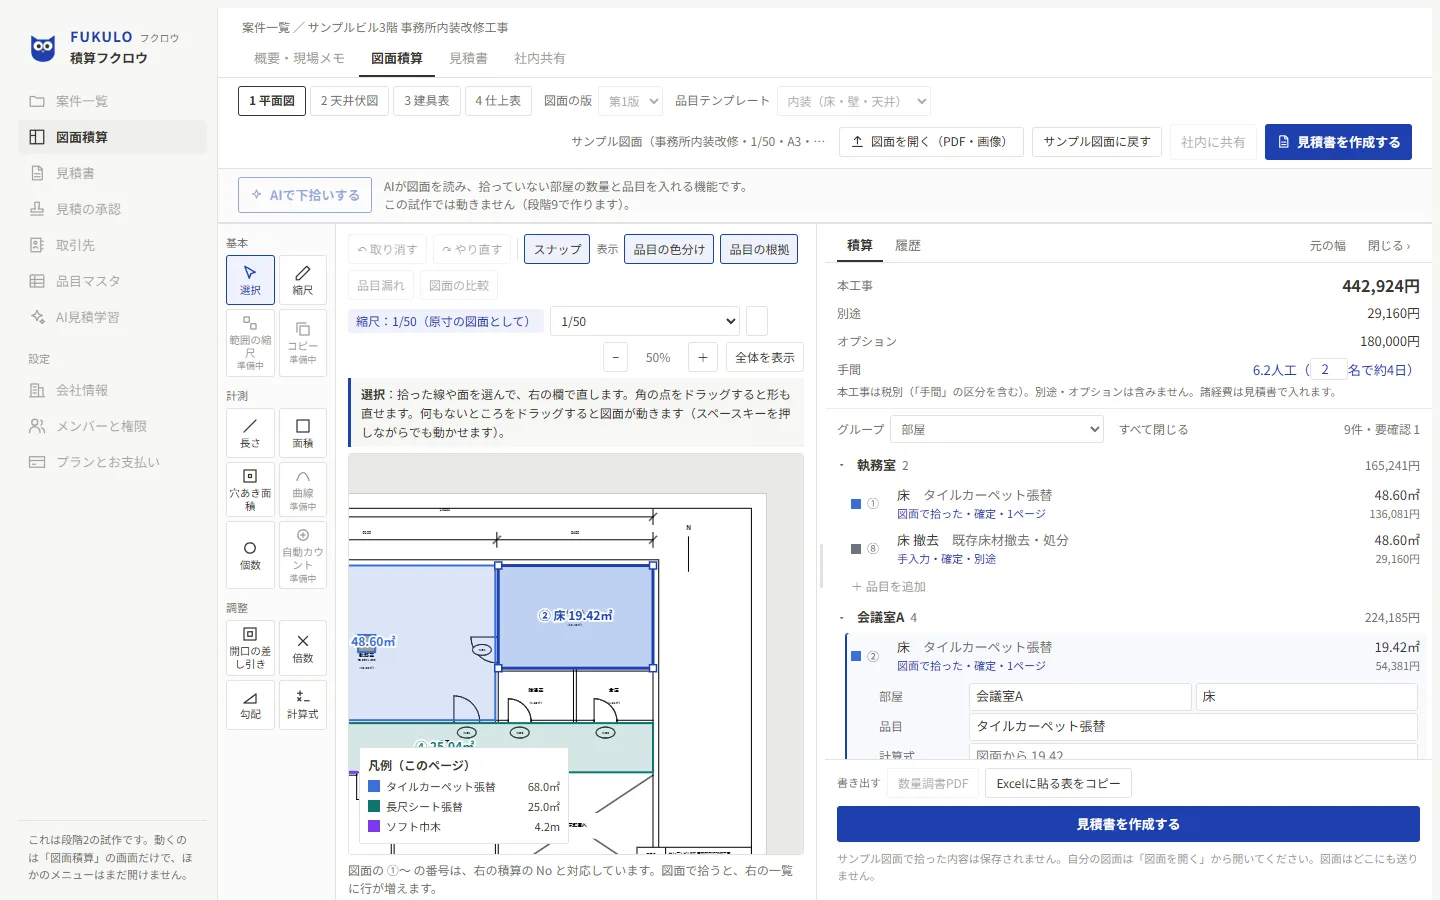Open AI見積学習 in the sidebar

[112, 317]
